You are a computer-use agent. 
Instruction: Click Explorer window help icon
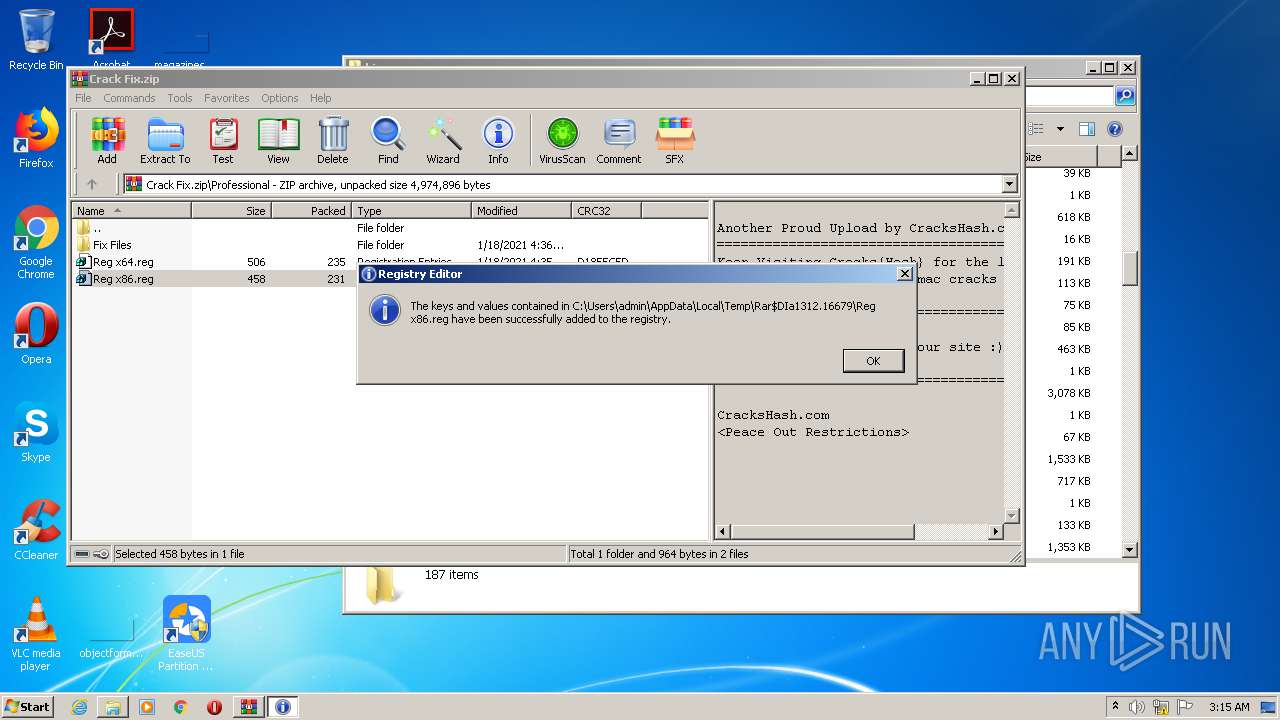point(1115,129)
